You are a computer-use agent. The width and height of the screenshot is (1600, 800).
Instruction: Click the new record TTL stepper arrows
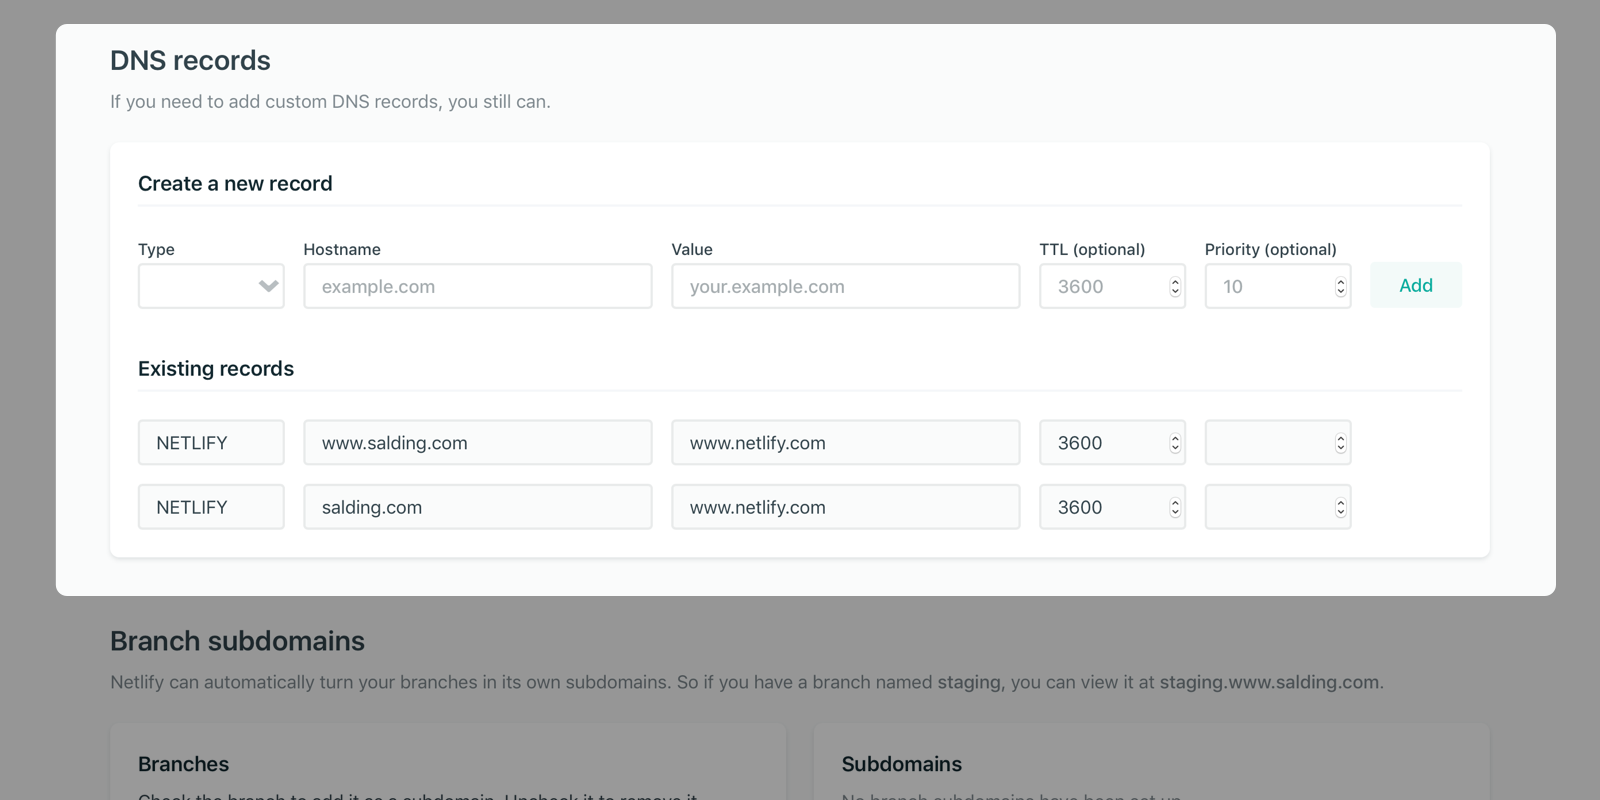[1175, 287]
